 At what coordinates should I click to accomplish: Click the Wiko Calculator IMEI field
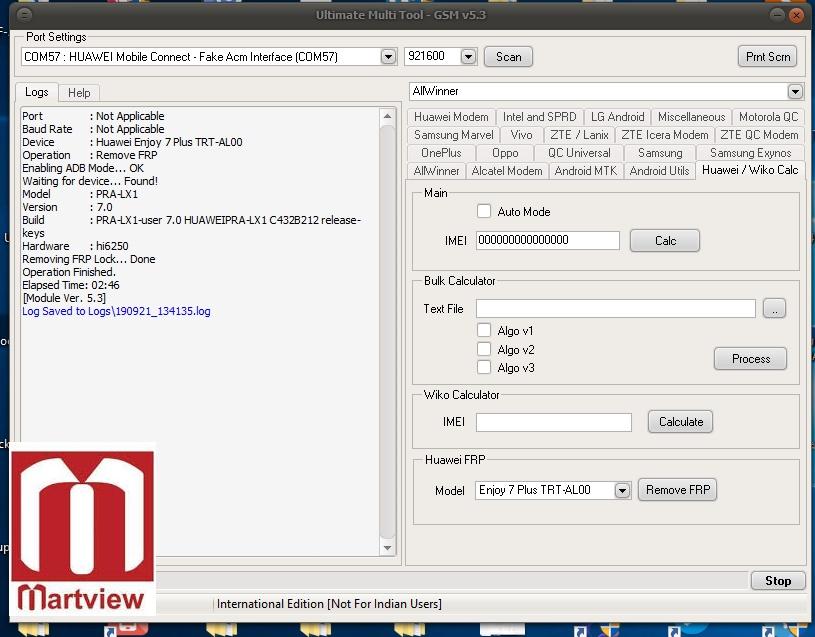[554, 422]
